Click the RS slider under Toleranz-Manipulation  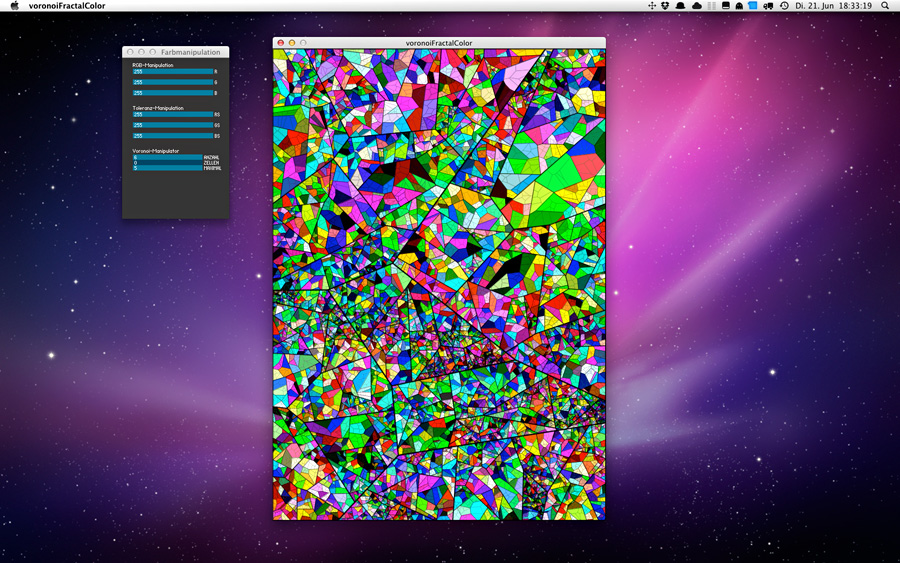click(172, 114)
